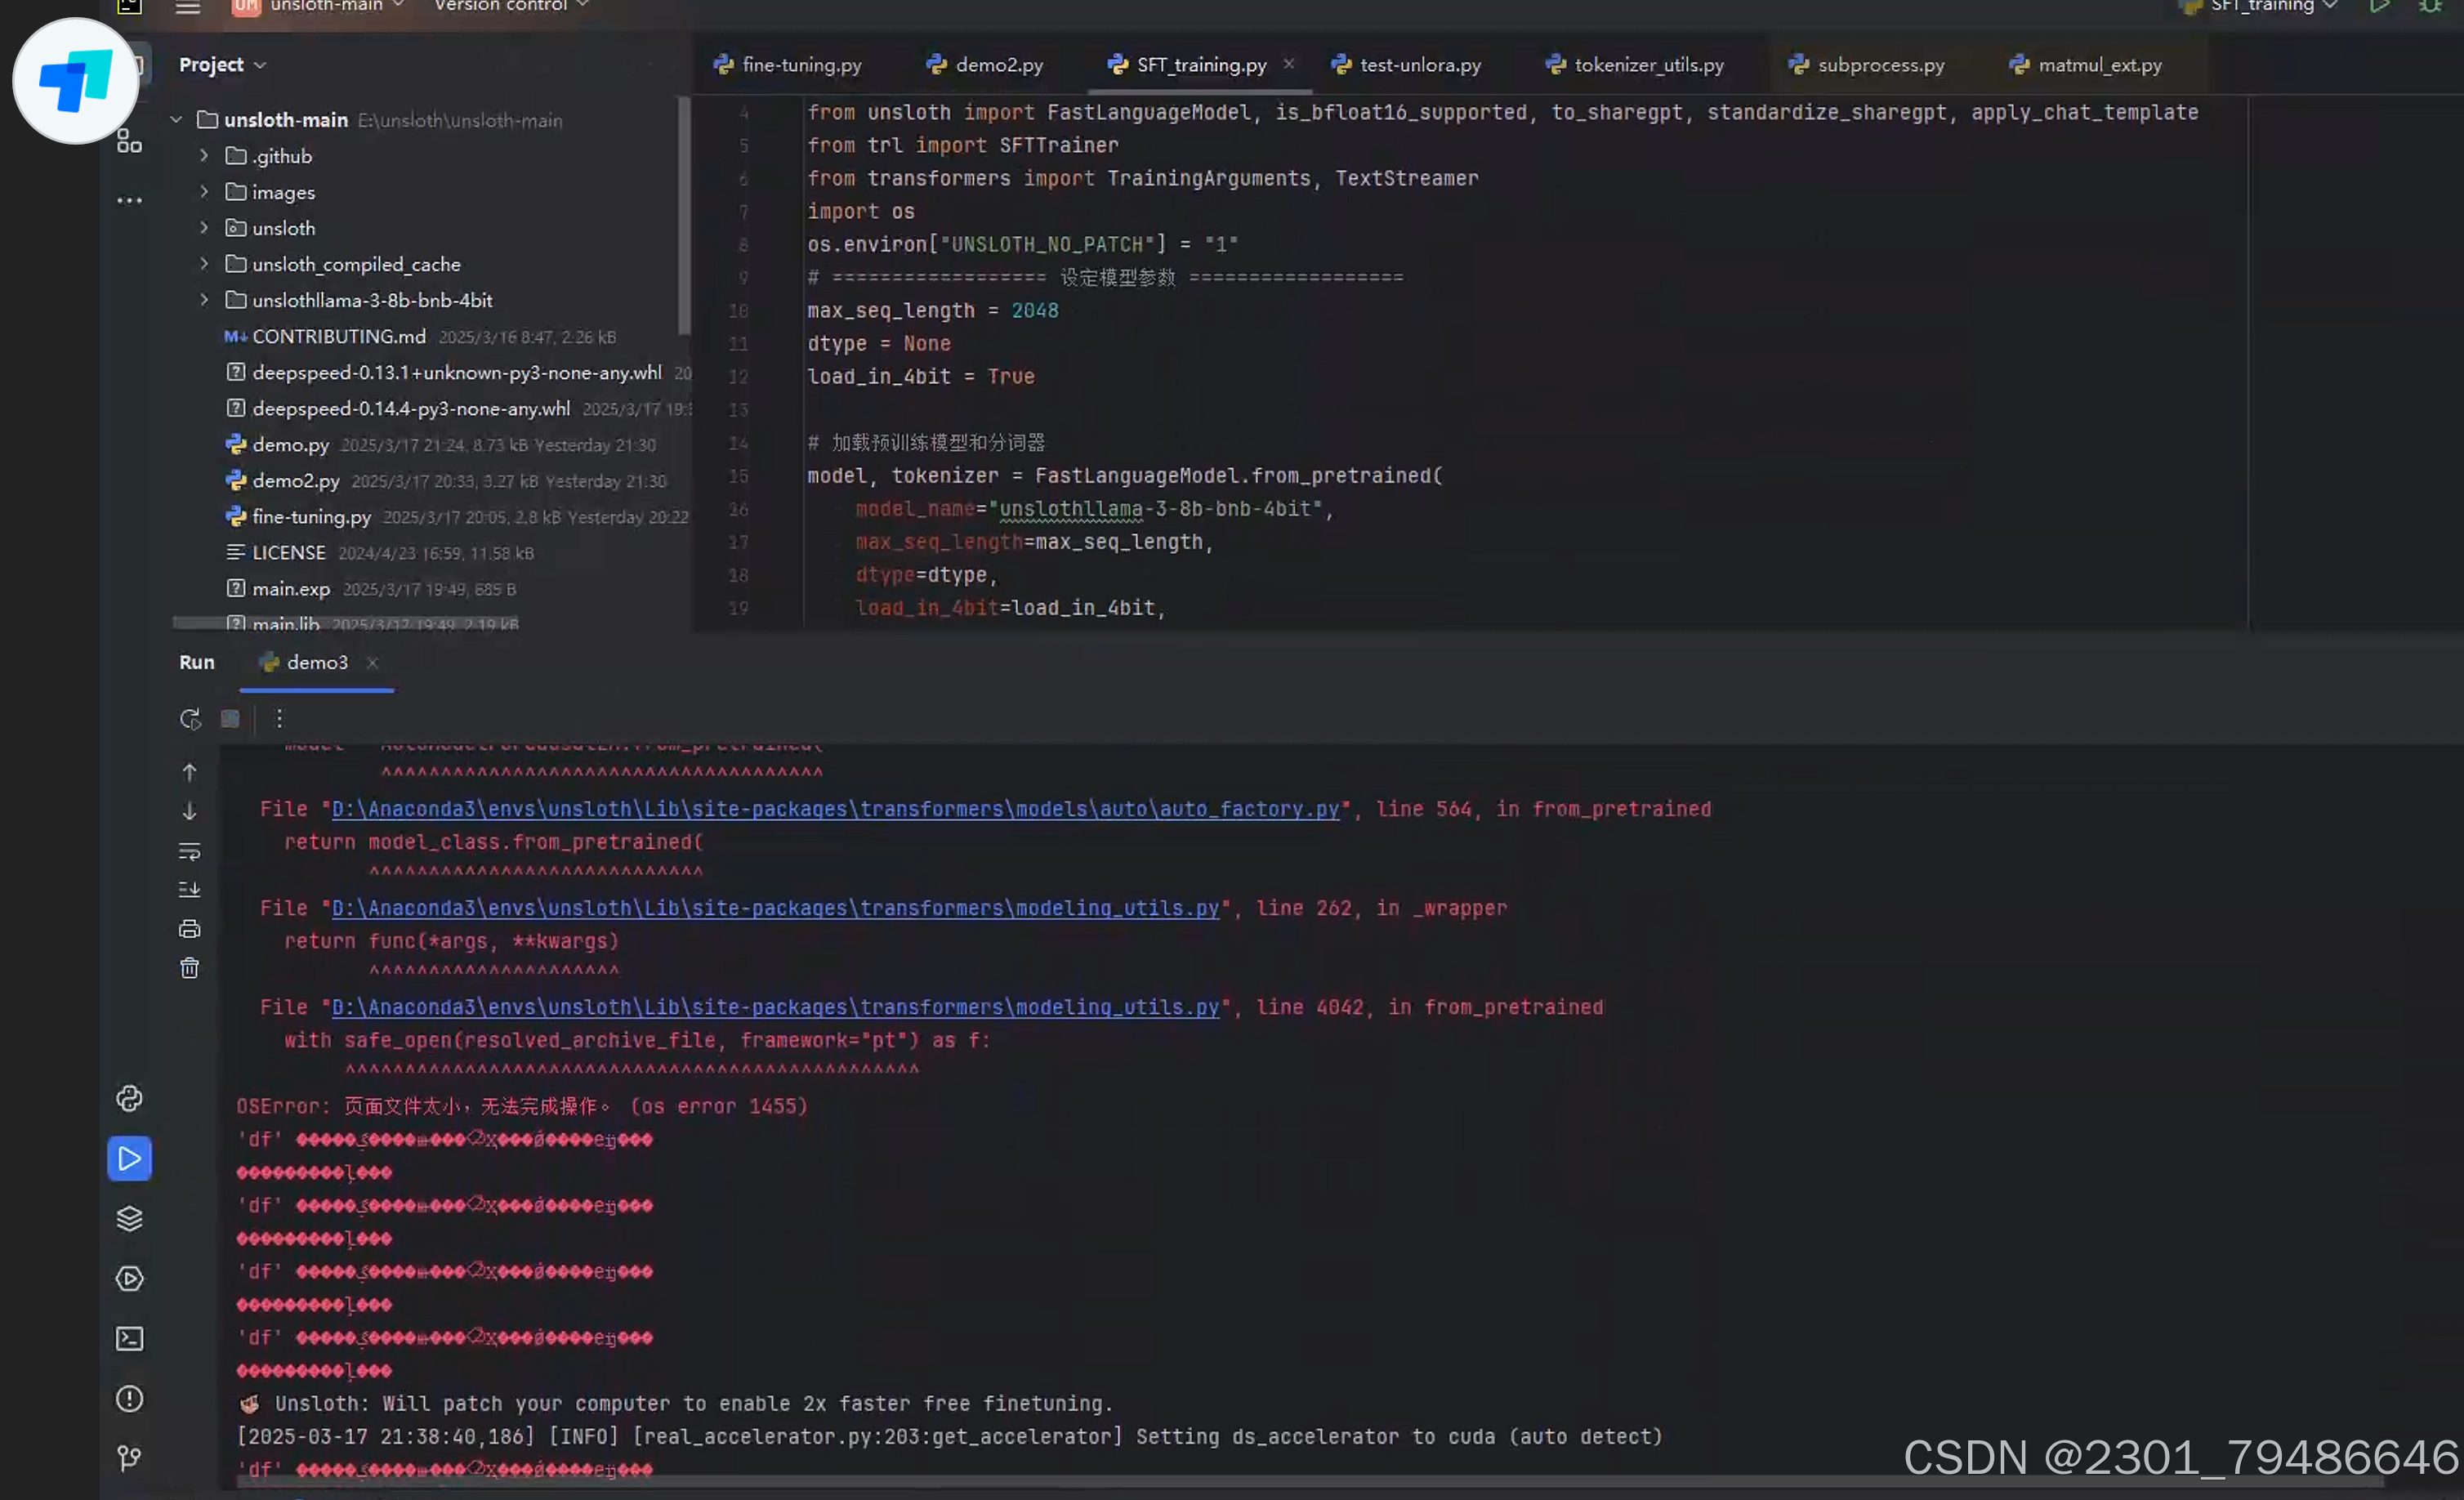This screenshot has width=2464, height=1500.
Task: Click scroll to end of output icon
Action: [x=189, y=889]
